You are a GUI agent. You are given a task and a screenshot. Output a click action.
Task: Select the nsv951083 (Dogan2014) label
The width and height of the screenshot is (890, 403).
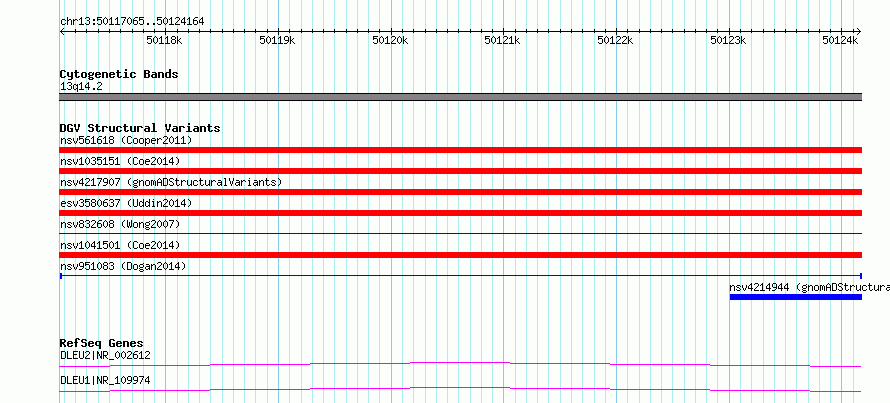(x=123, y=266)
